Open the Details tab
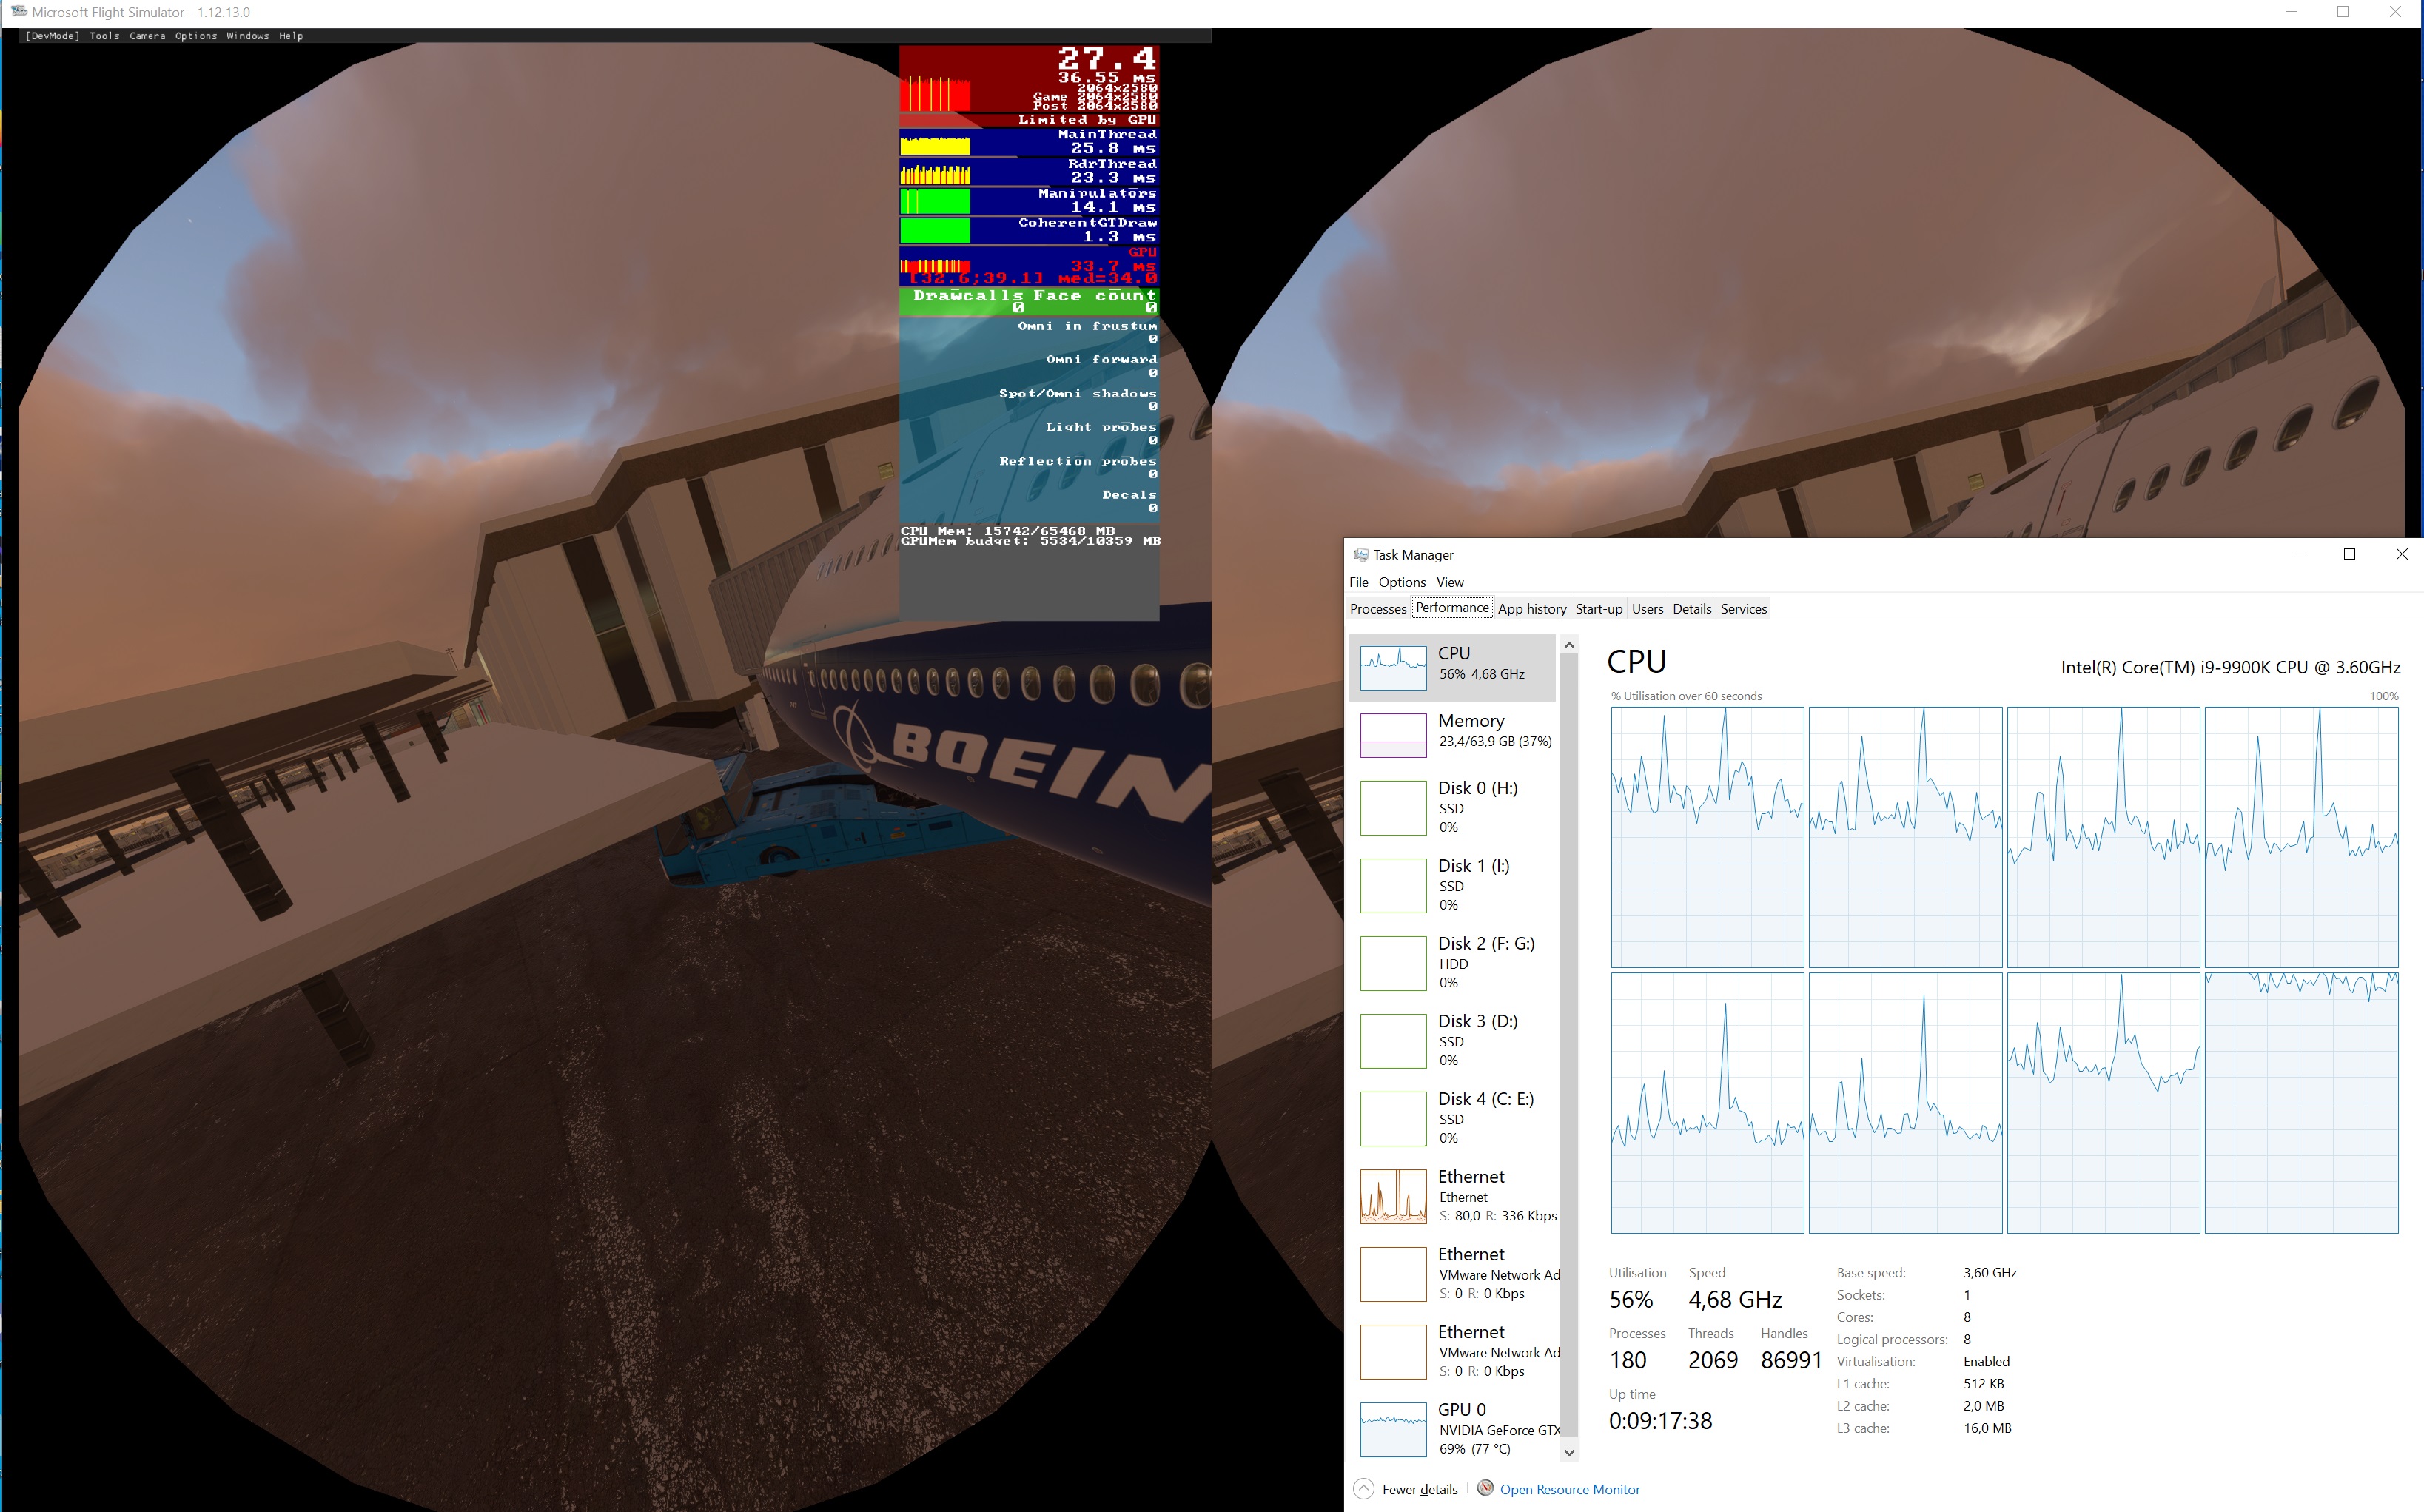Screen dimensions: 2424x1512 point(1691,608)
